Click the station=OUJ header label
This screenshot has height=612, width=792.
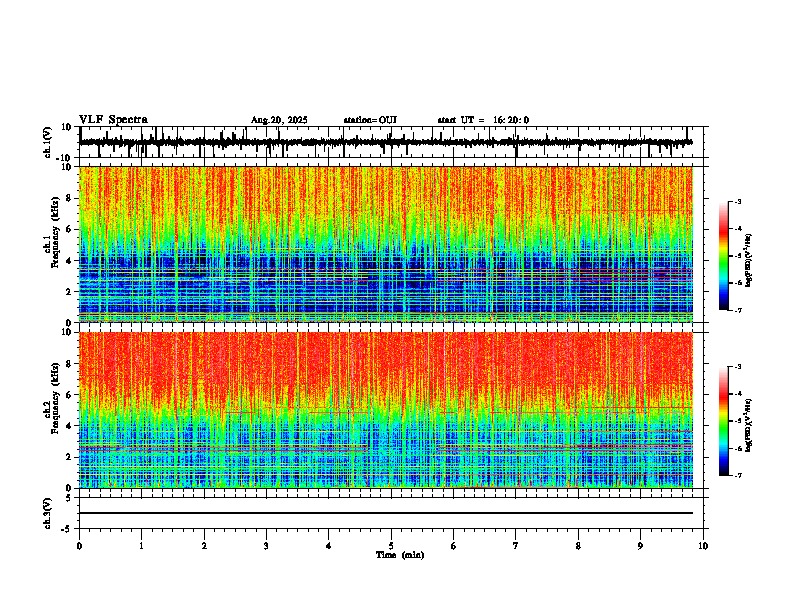[370, 120]
